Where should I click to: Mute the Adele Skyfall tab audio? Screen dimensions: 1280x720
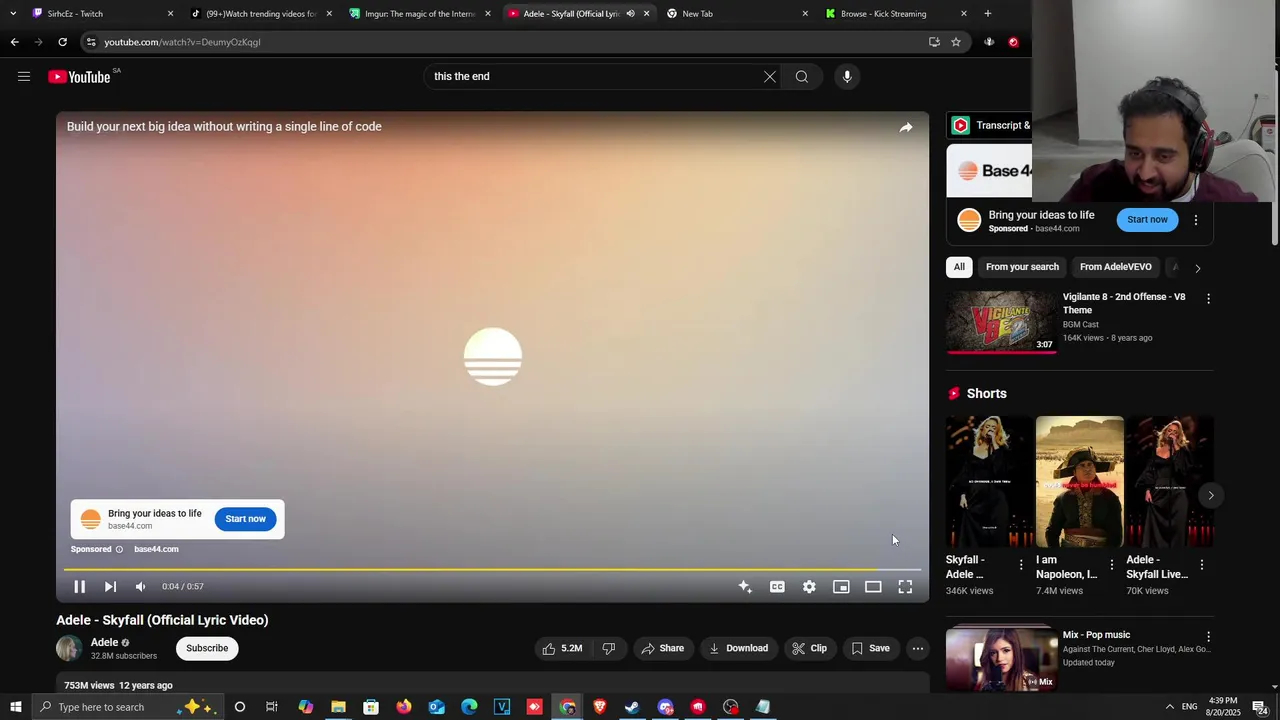(630, 14)
